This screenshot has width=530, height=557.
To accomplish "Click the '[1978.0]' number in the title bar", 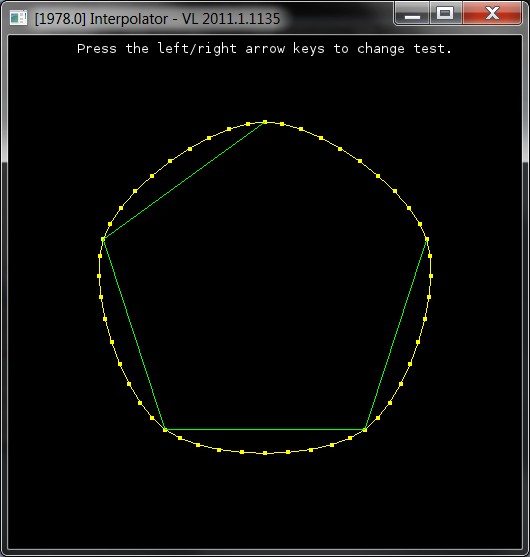I will (x=60, y=19).
